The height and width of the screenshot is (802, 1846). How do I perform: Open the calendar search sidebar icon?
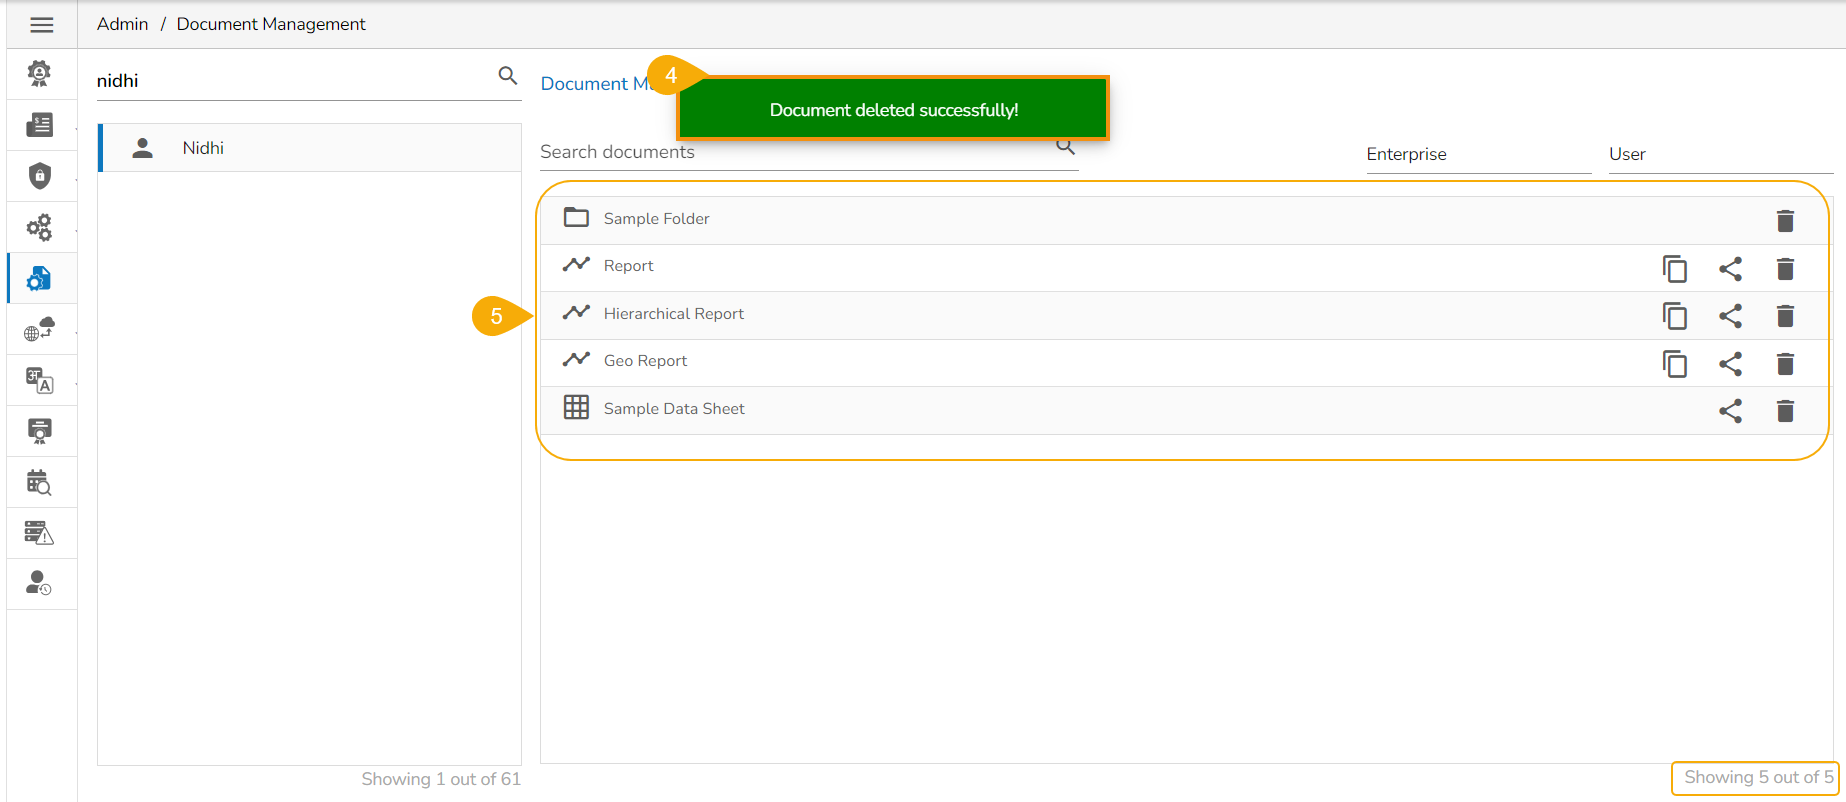click(x=39, y=482)
